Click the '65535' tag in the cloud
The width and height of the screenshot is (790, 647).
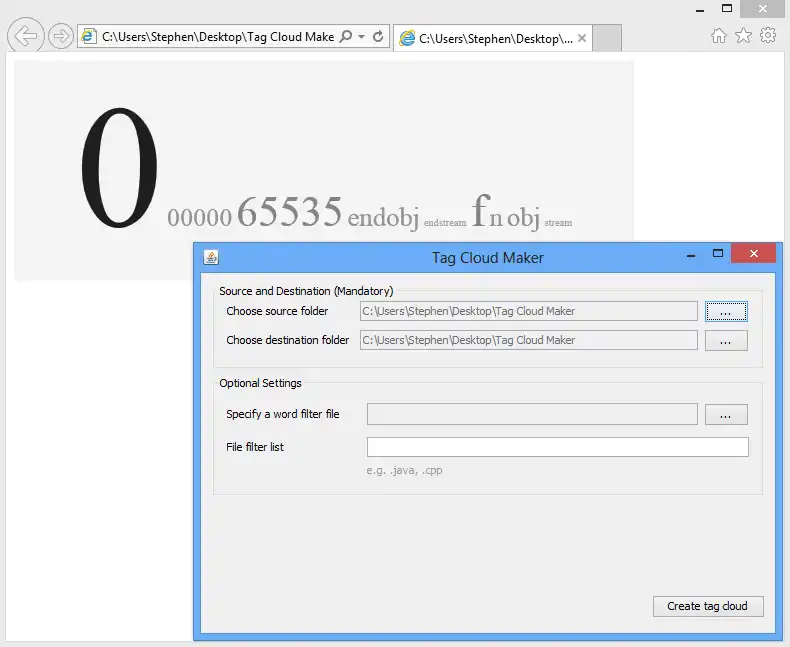290,212
